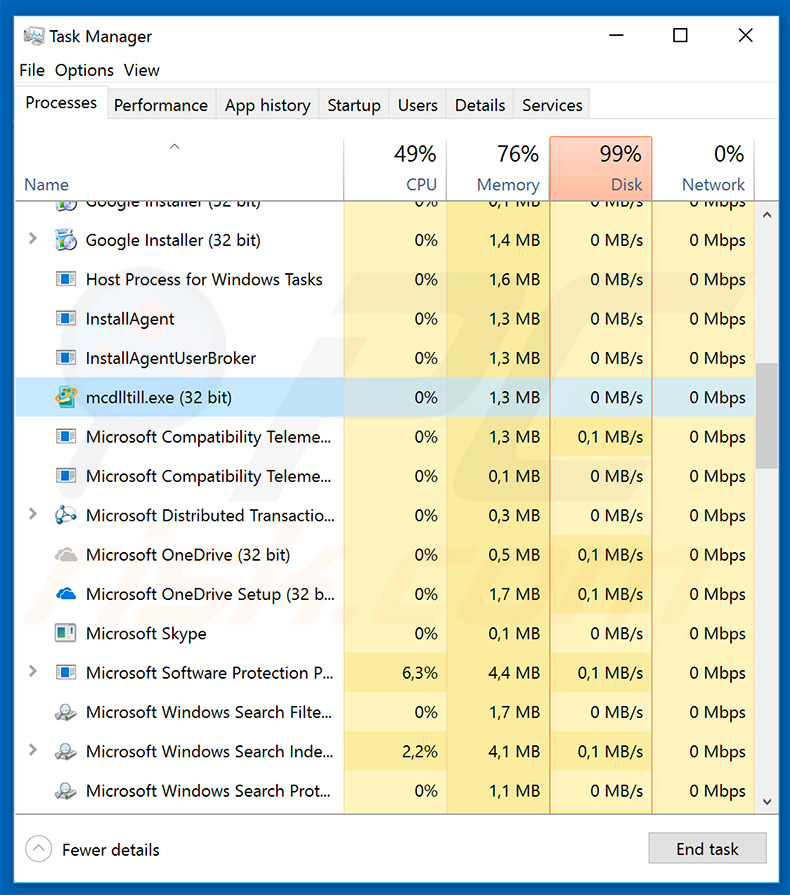Click the Microsoft Software Protection icon
This screenshot has width=790, height=895.
pyautogui.click(x=66, y=673)
